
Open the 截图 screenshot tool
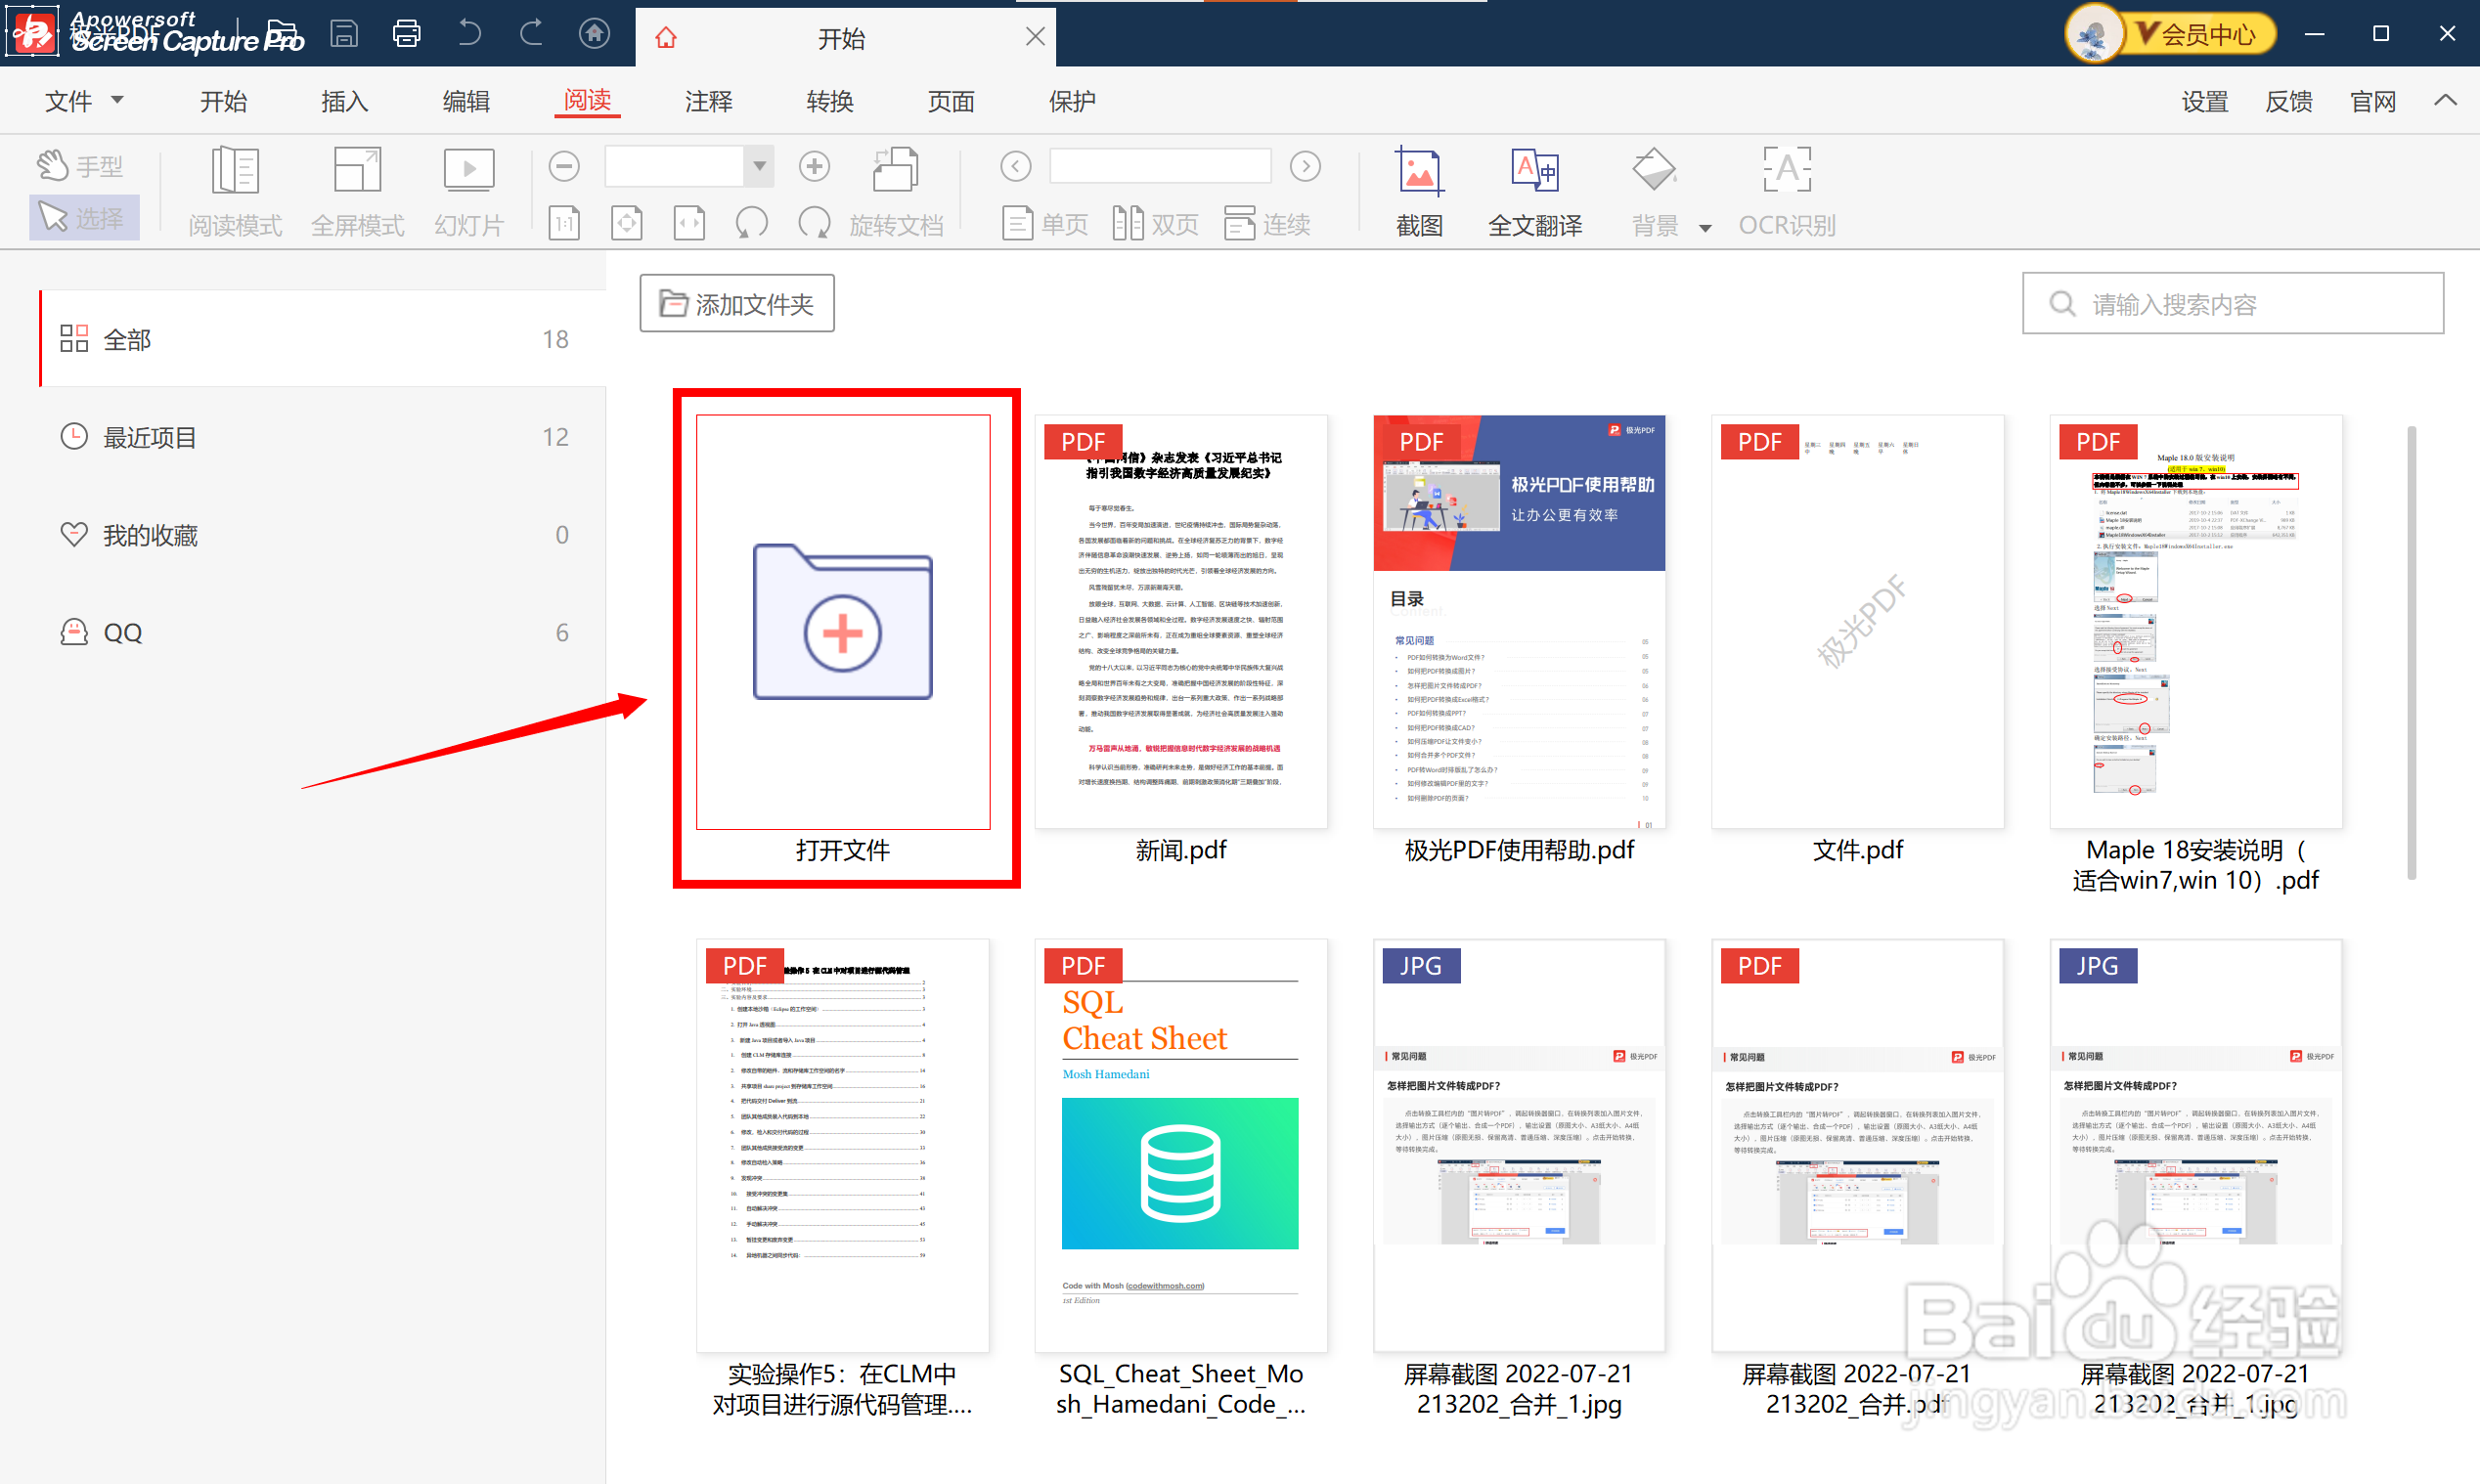(x=1419, y=192)
